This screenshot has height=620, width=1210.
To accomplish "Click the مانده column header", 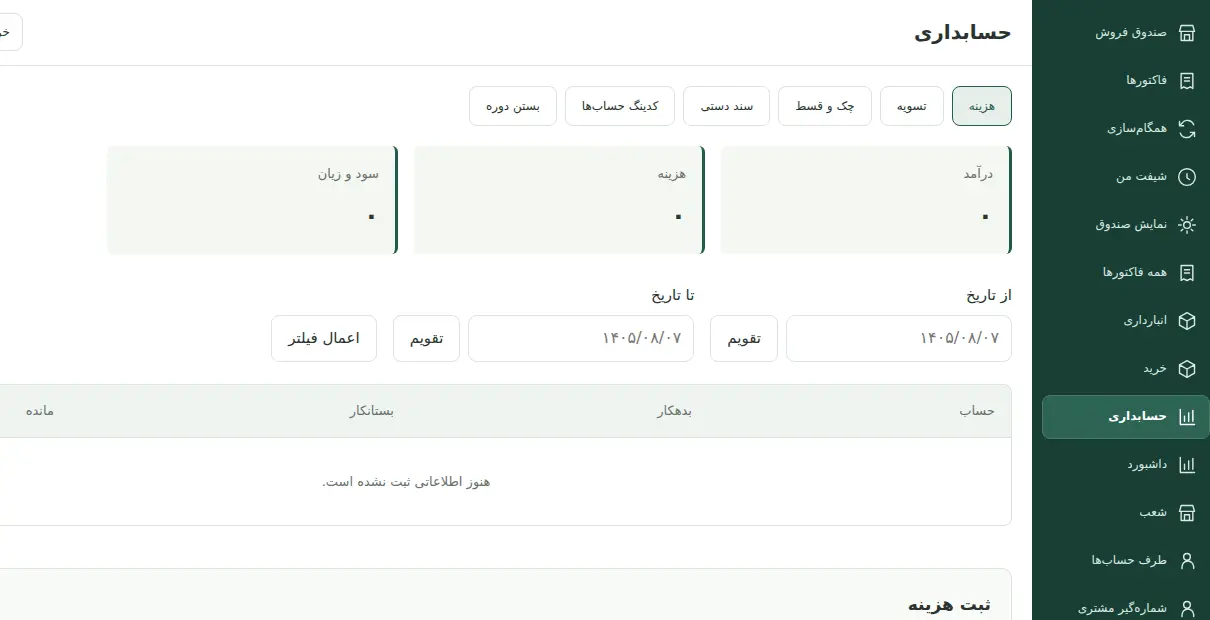I will coord(40,411).
